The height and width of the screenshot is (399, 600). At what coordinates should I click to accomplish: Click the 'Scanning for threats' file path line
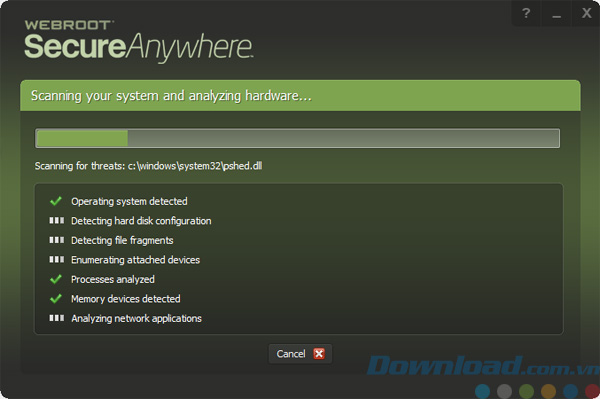pyautogui.click(x=148, y=166)
